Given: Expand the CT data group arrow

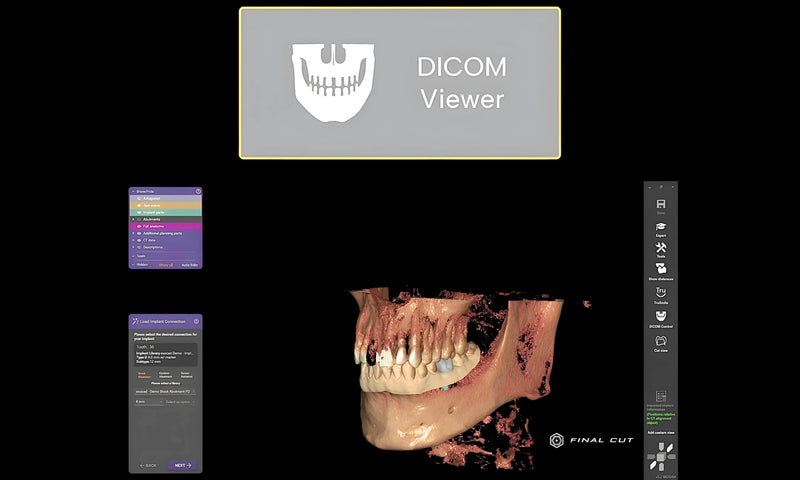Looking at the screenshot, I should click(x=133, y=240).
